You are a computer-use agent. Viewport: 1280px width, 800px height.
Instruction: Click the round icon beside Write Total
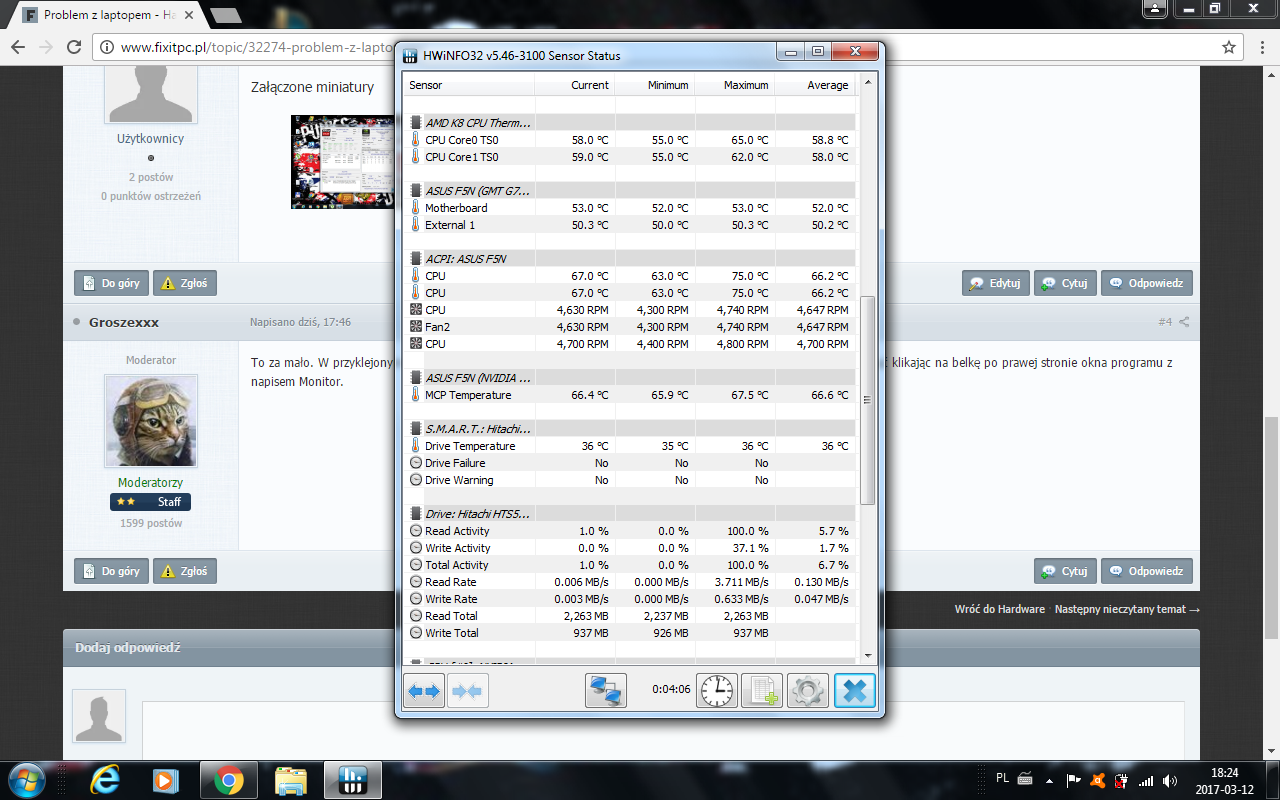[416, 633]
